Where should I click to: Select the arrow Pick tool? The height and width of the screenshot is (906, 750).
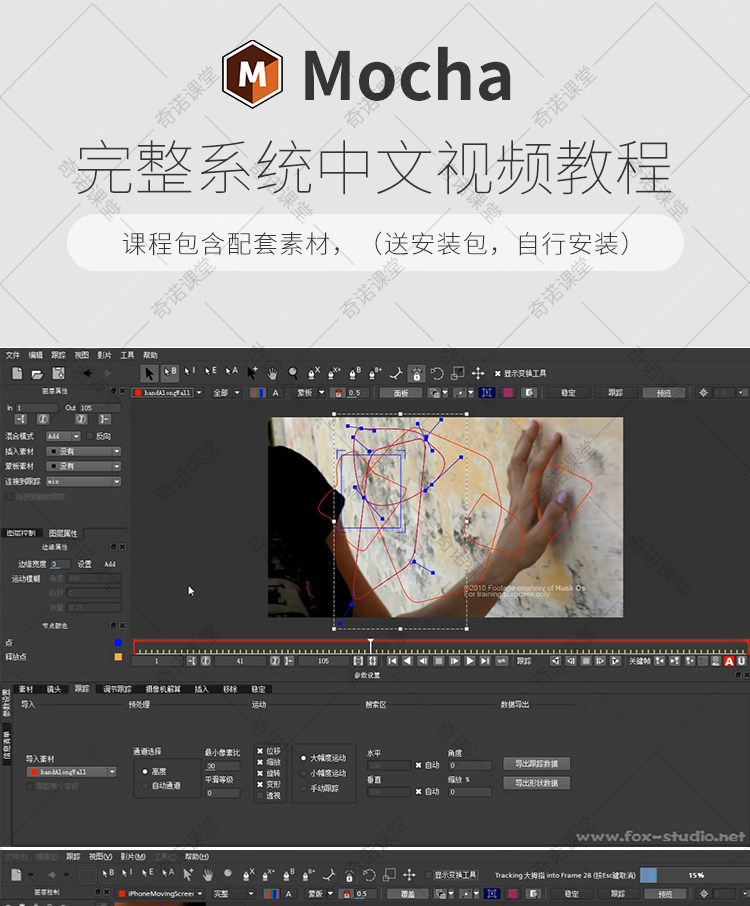(x=149, y=373)
